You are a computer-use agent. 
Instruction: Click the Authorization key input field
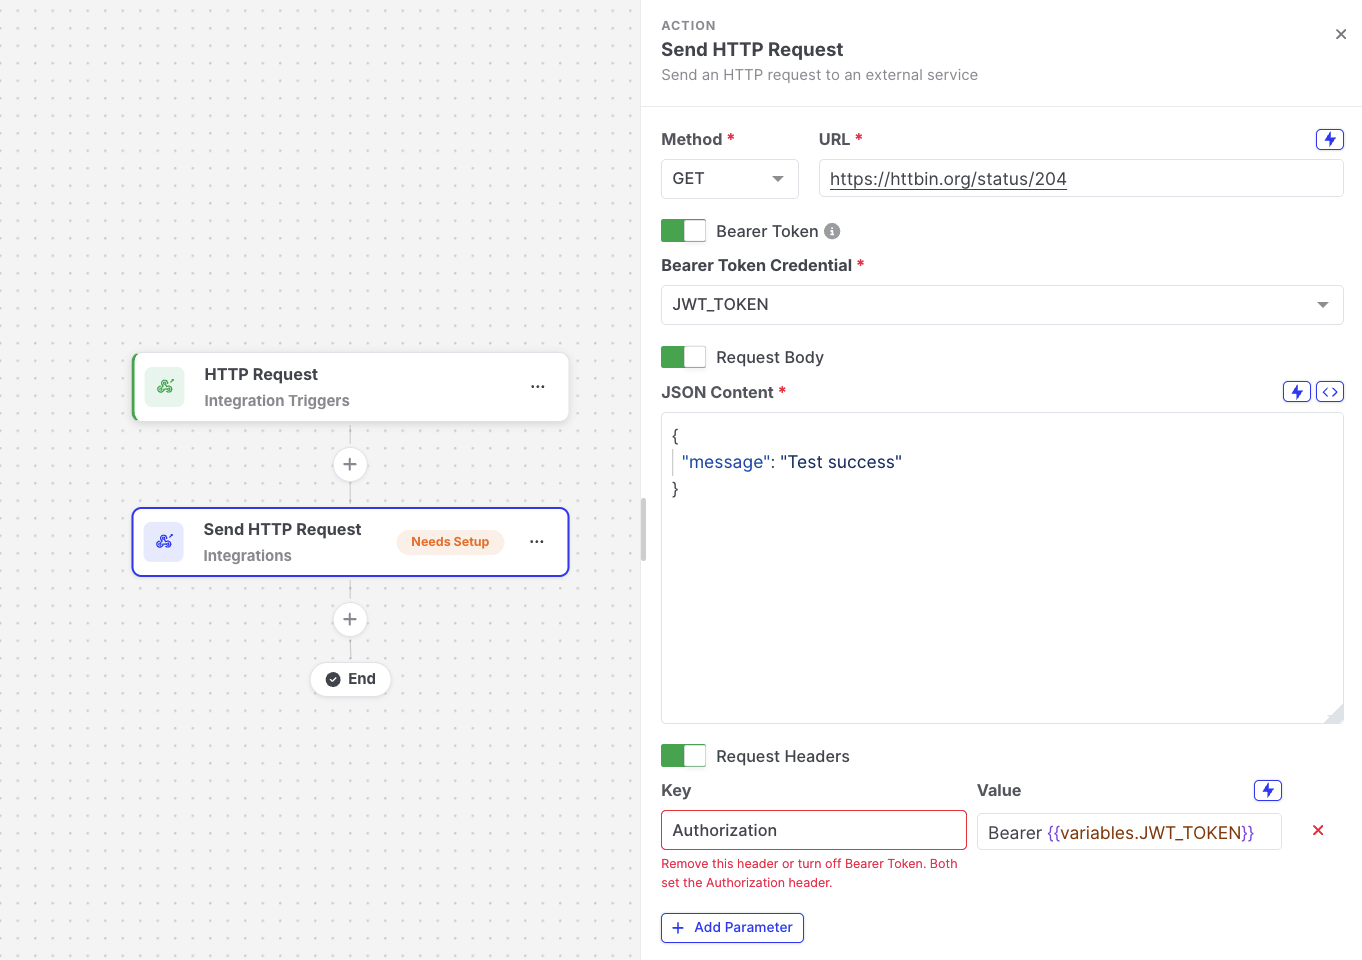pos(814,830)
